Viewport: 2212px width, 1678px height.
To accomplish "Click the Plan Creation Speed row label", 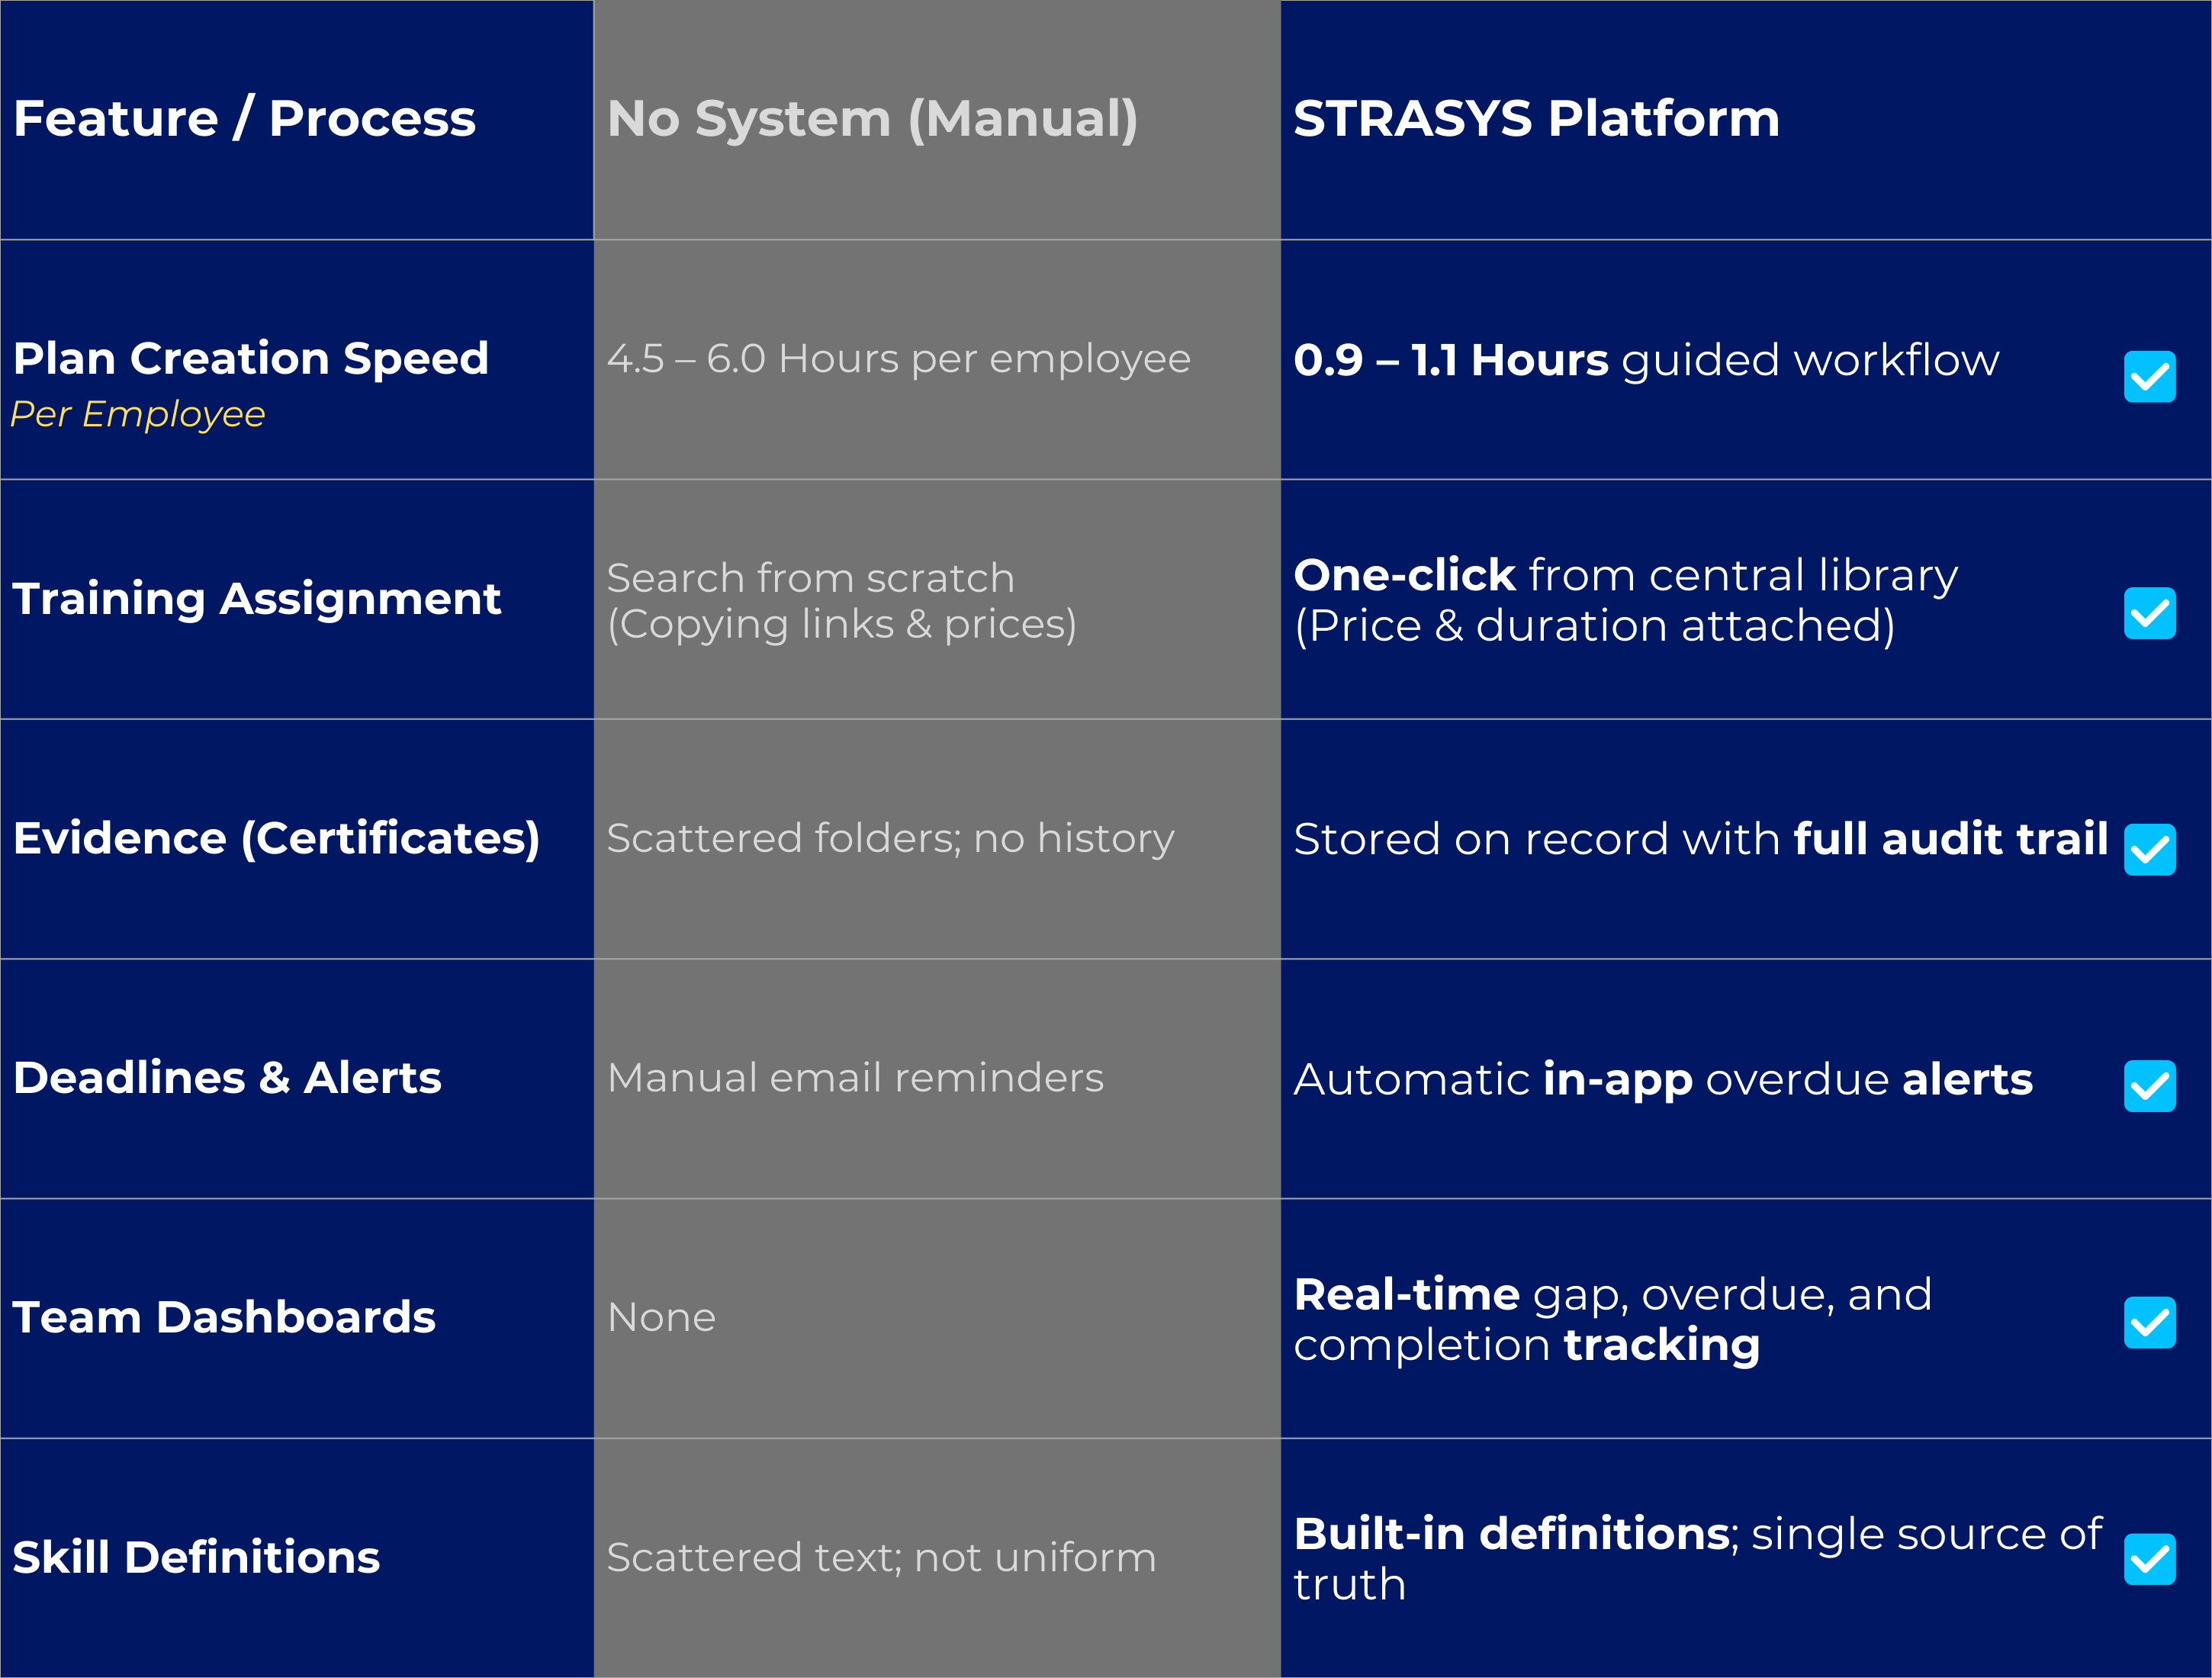I will 250,357.
